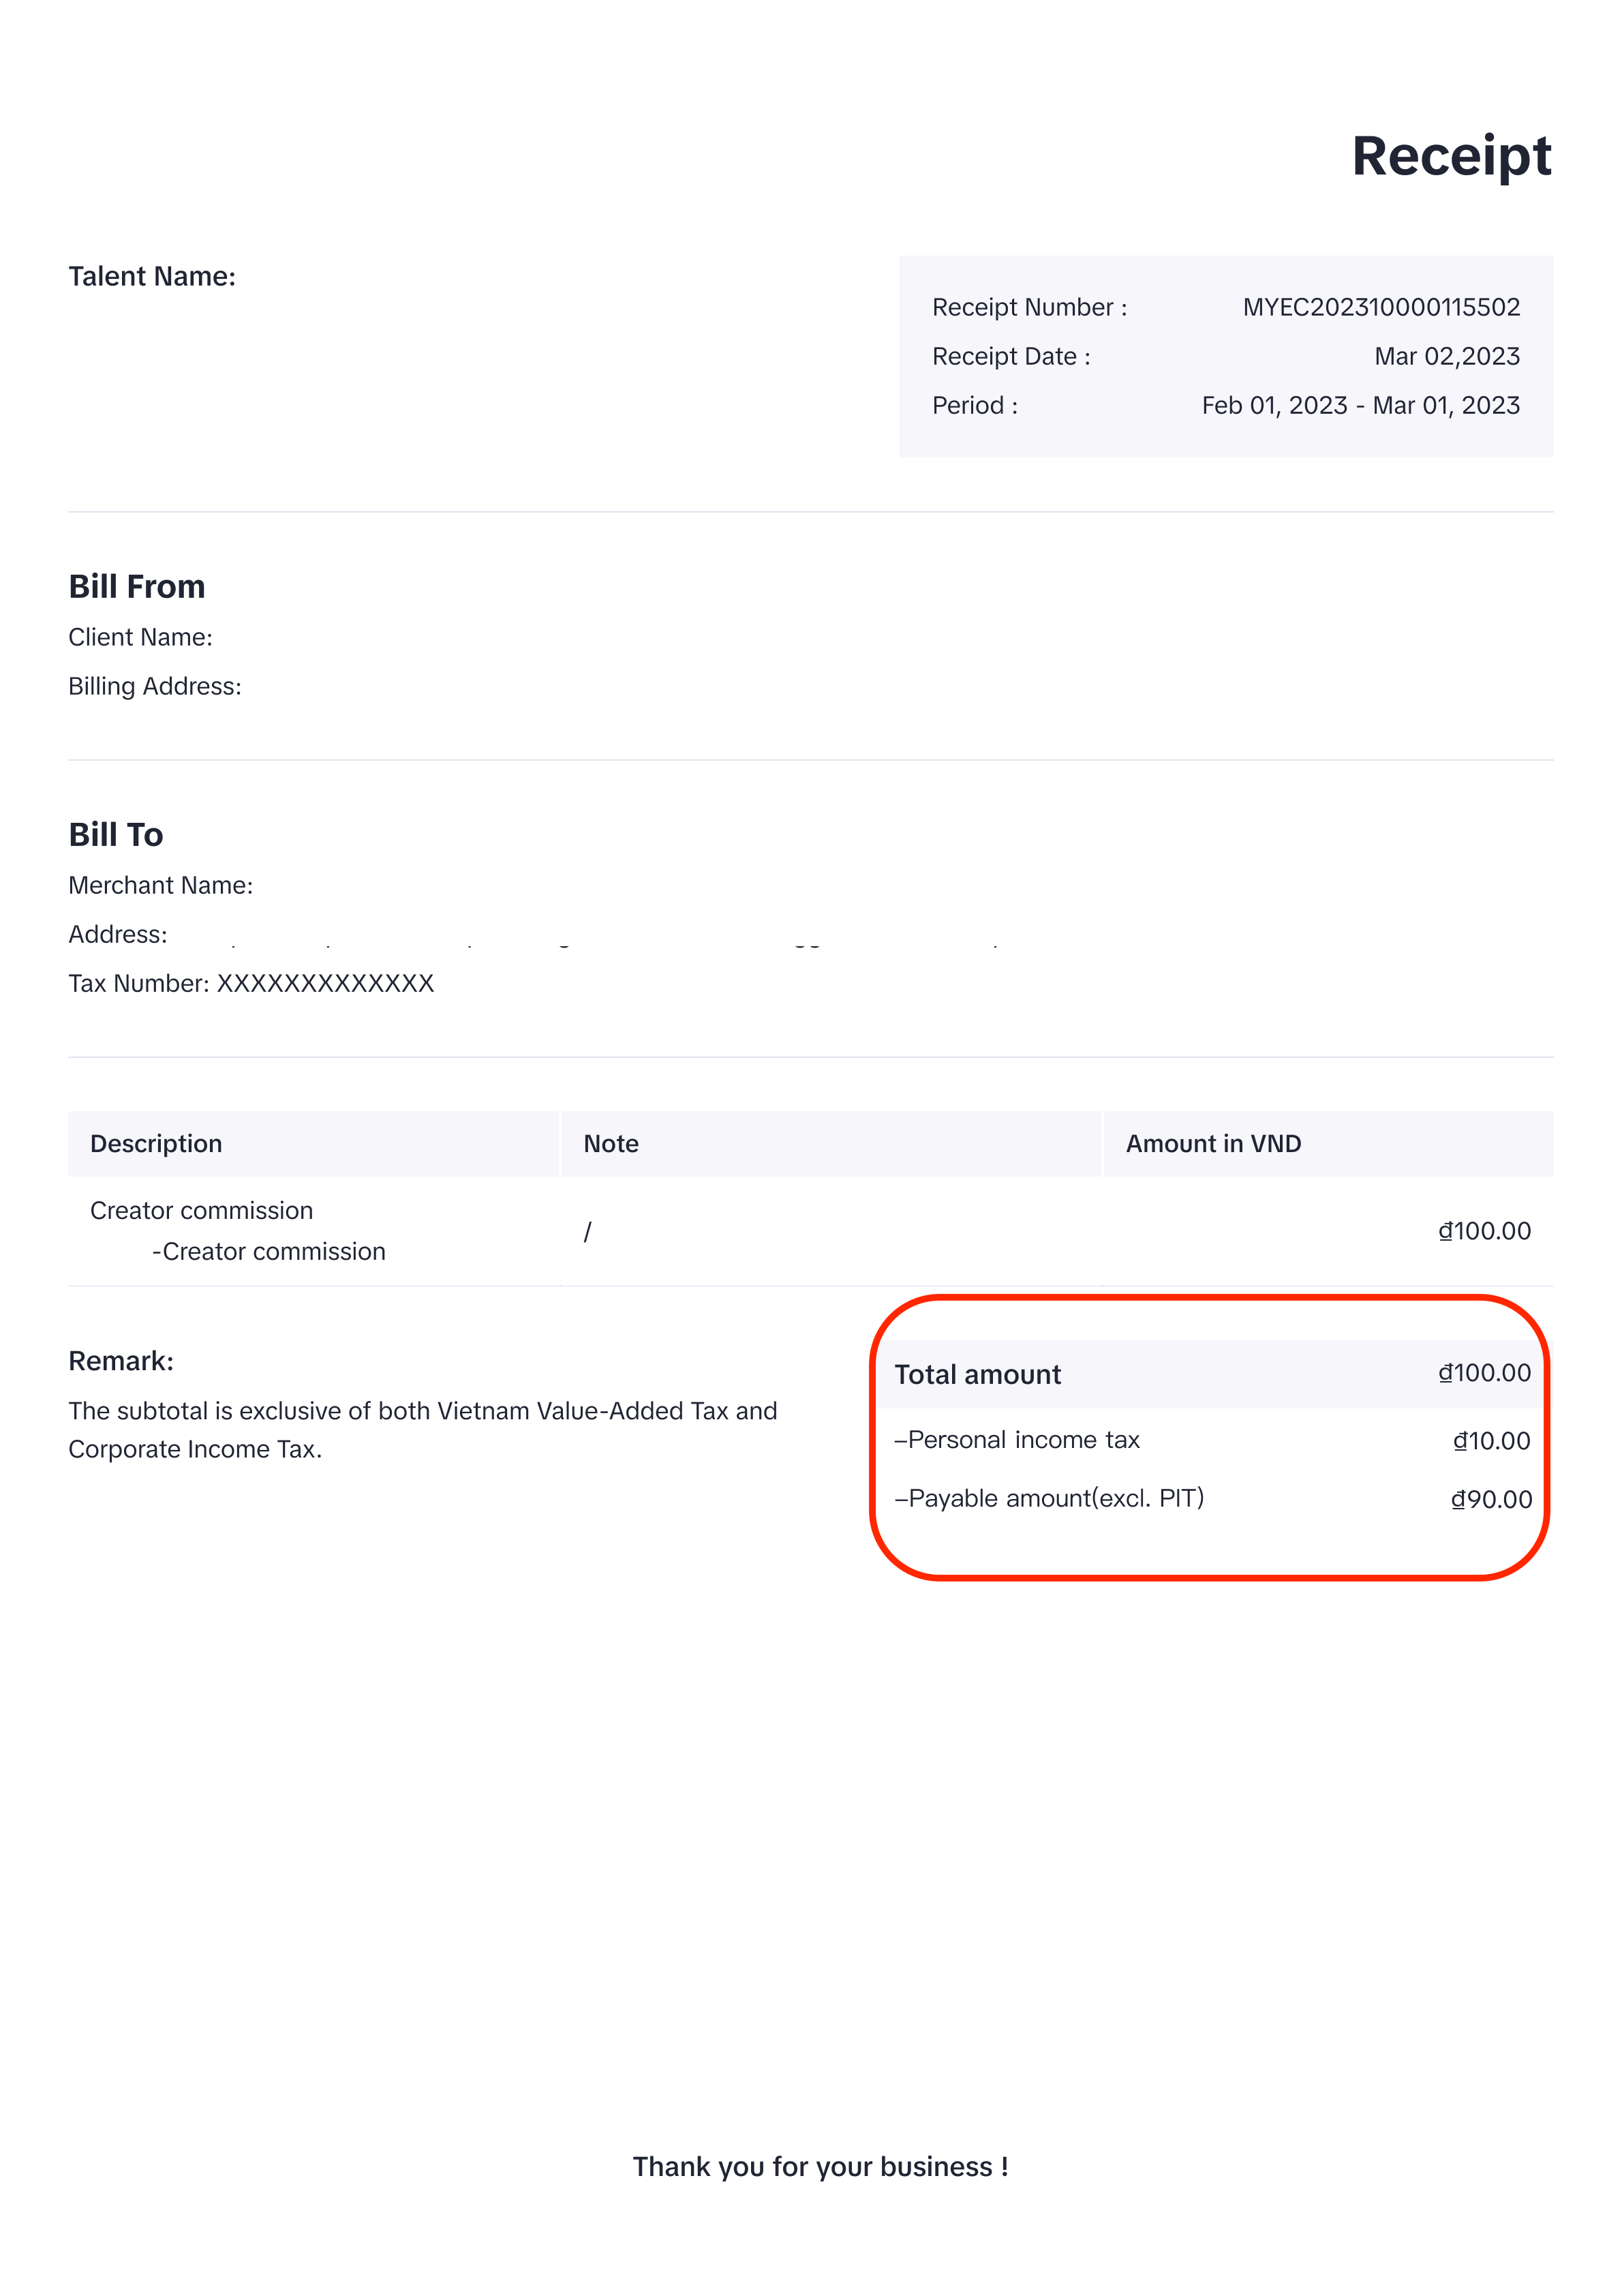The image size is (1622, 2296).
Task: Click the Bill To heading
Action: [x=116, y=835]
